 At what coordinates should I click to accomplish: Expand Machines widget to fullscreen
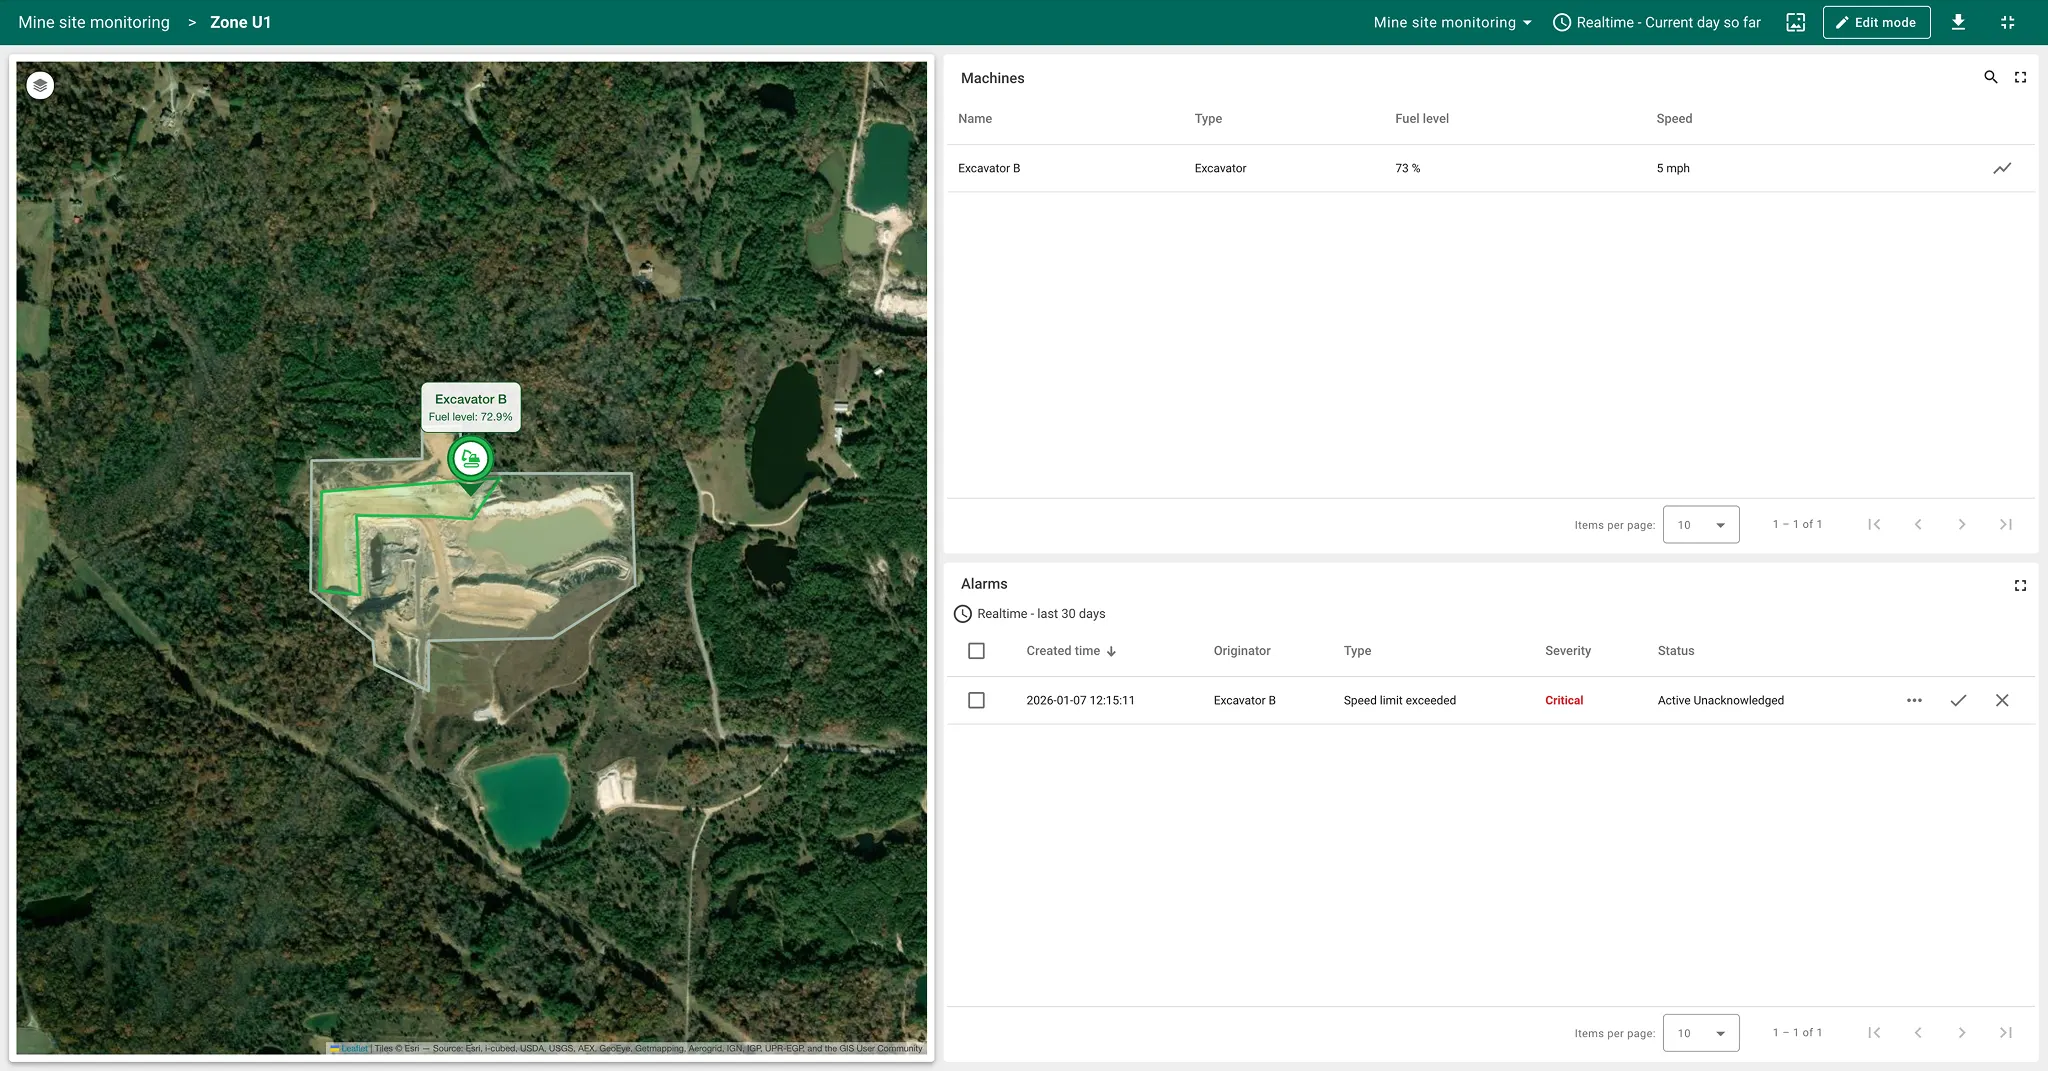pos(2020,77)
